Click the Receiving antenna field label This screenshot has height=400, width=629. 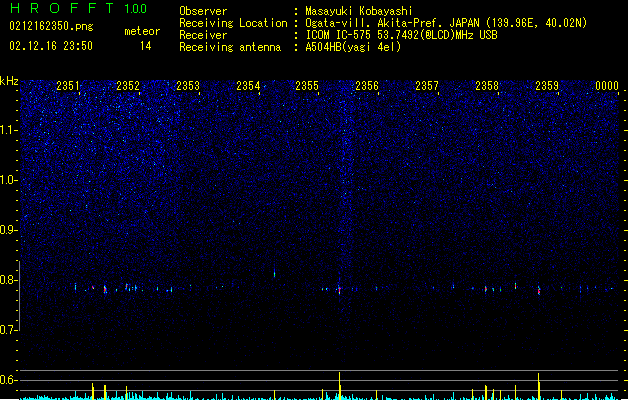tap(230, 47)
